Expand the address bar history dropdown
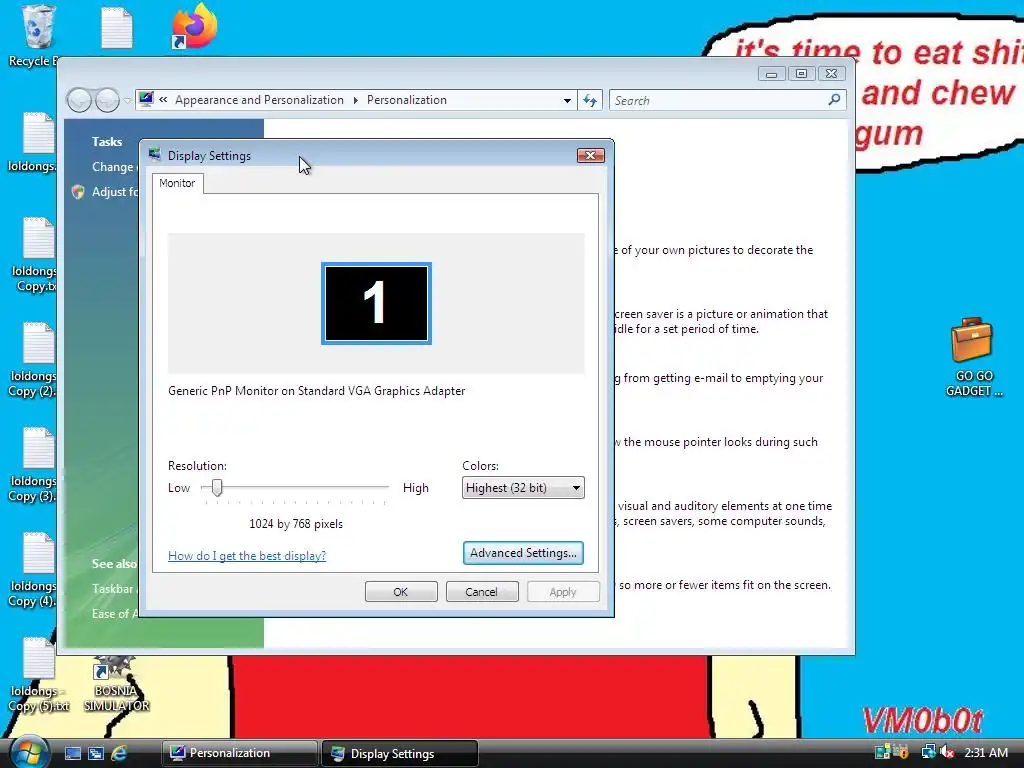1024x768 pixels. pos(567,101)
